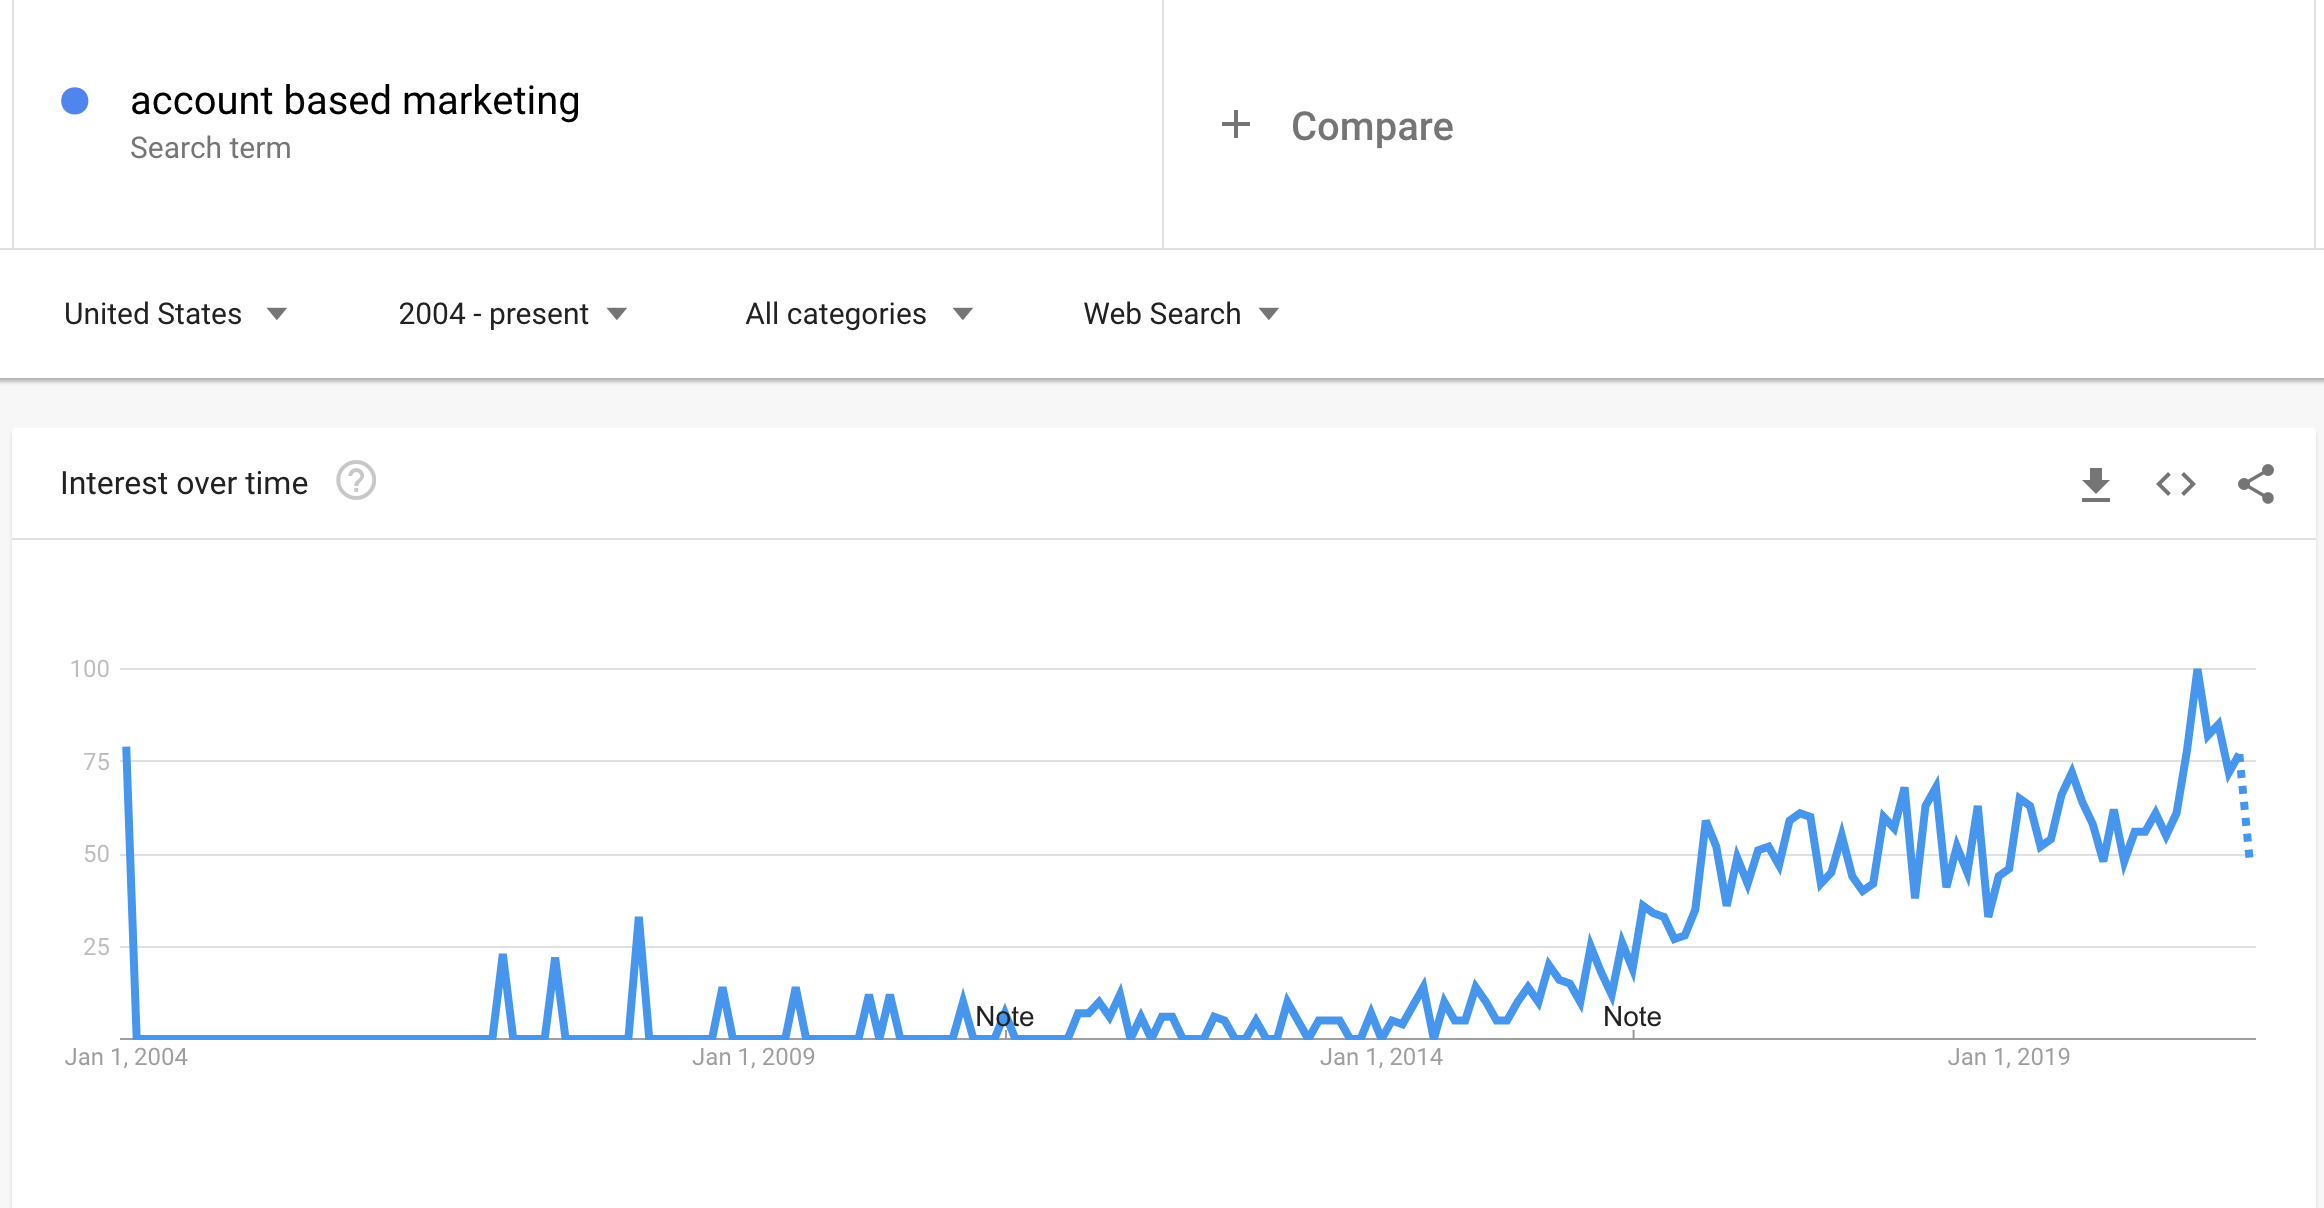Click the blue dot beside the search term
This screenshot has width=2324, height=1208.
pos(75,101)
